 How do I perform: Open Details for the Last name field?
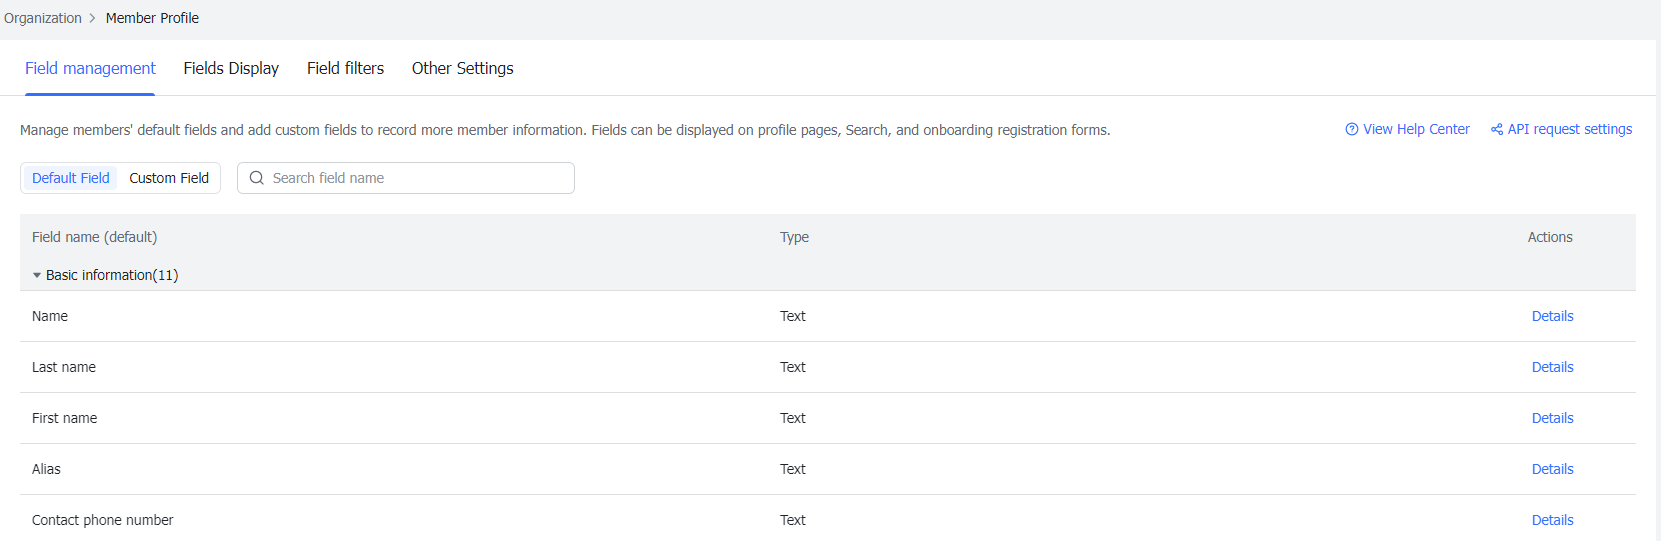pos(1552,367)
